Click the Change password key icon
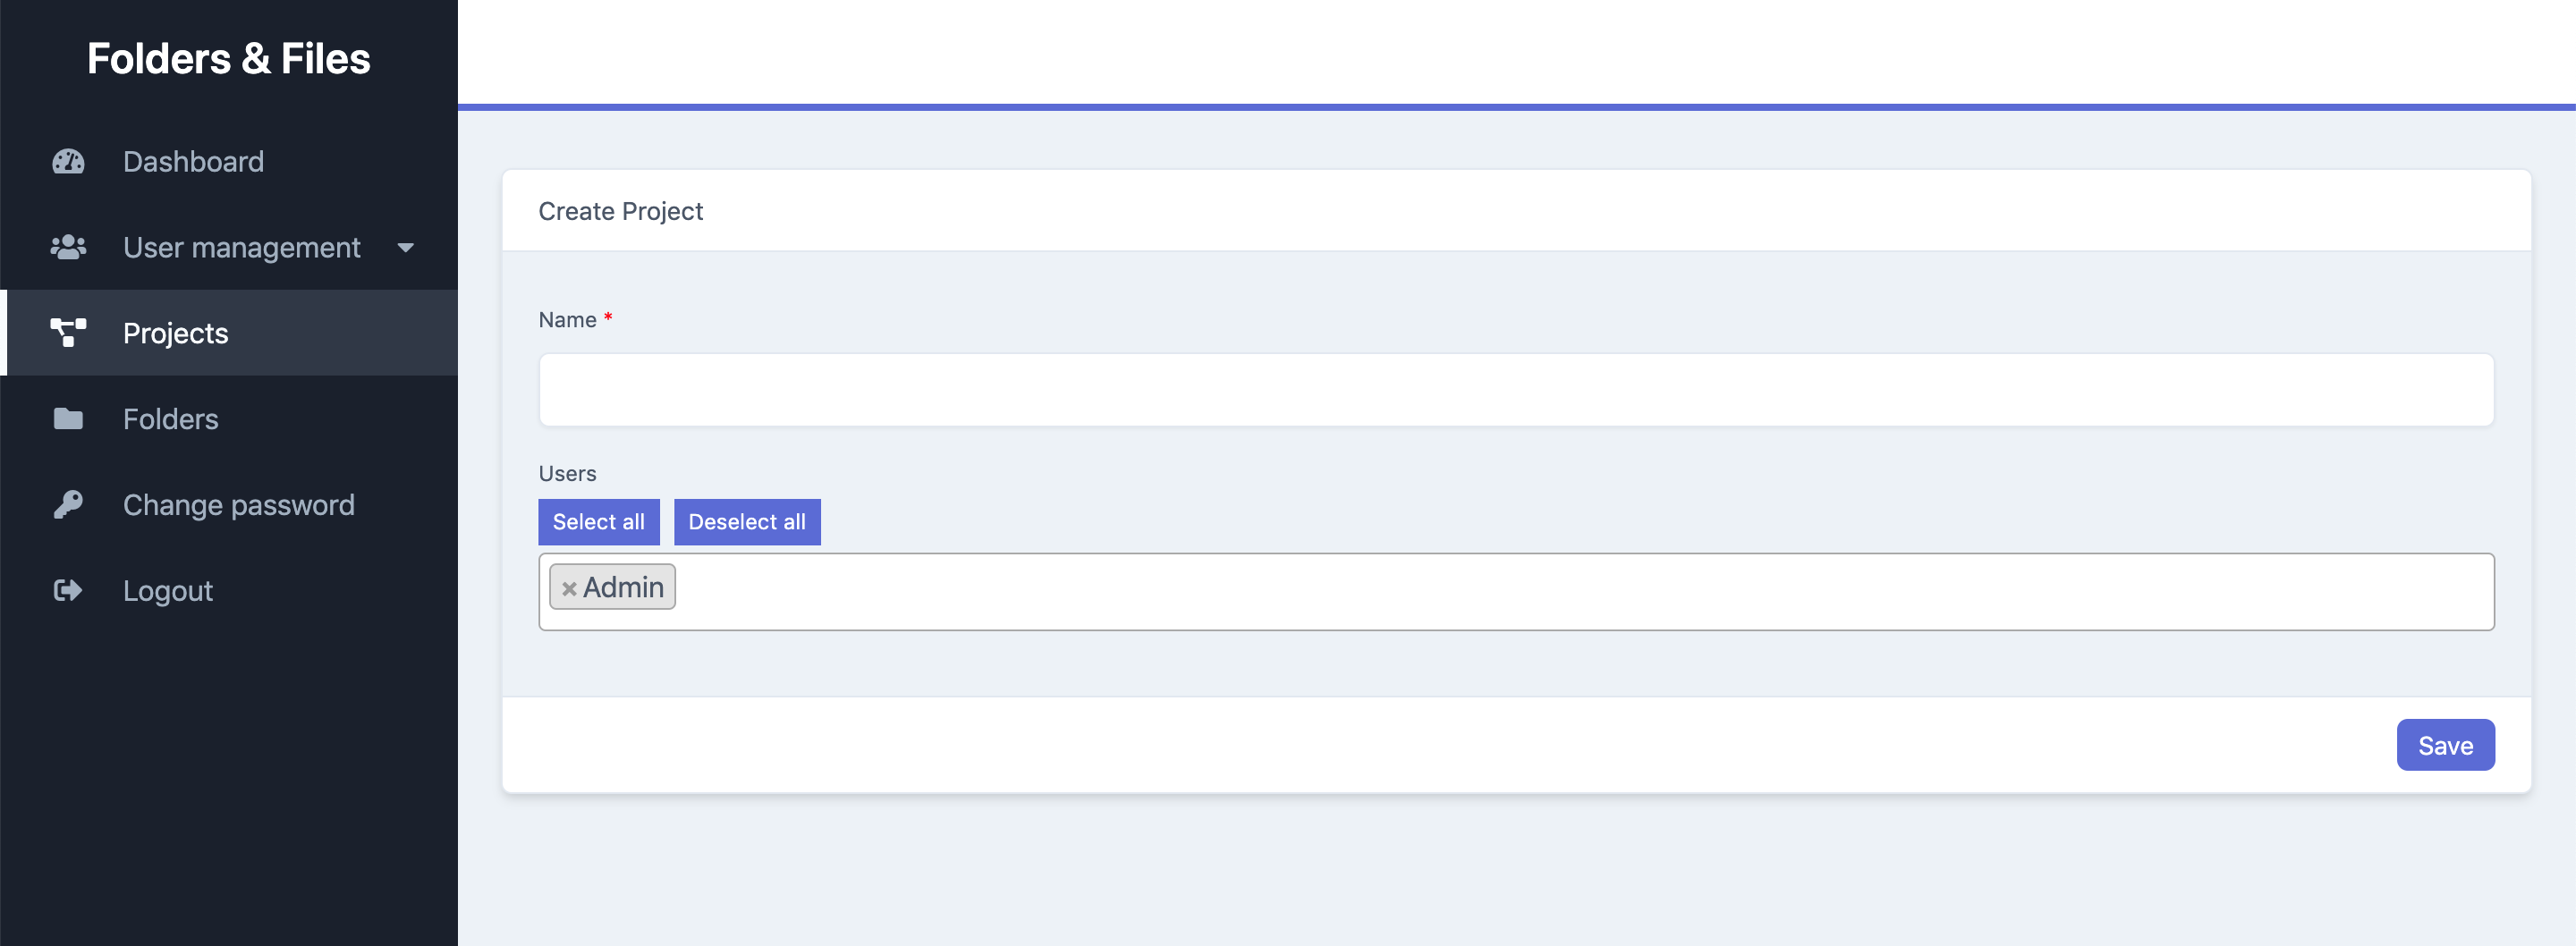This screenshot has height=946, width=2576. [x=67, y=504]
